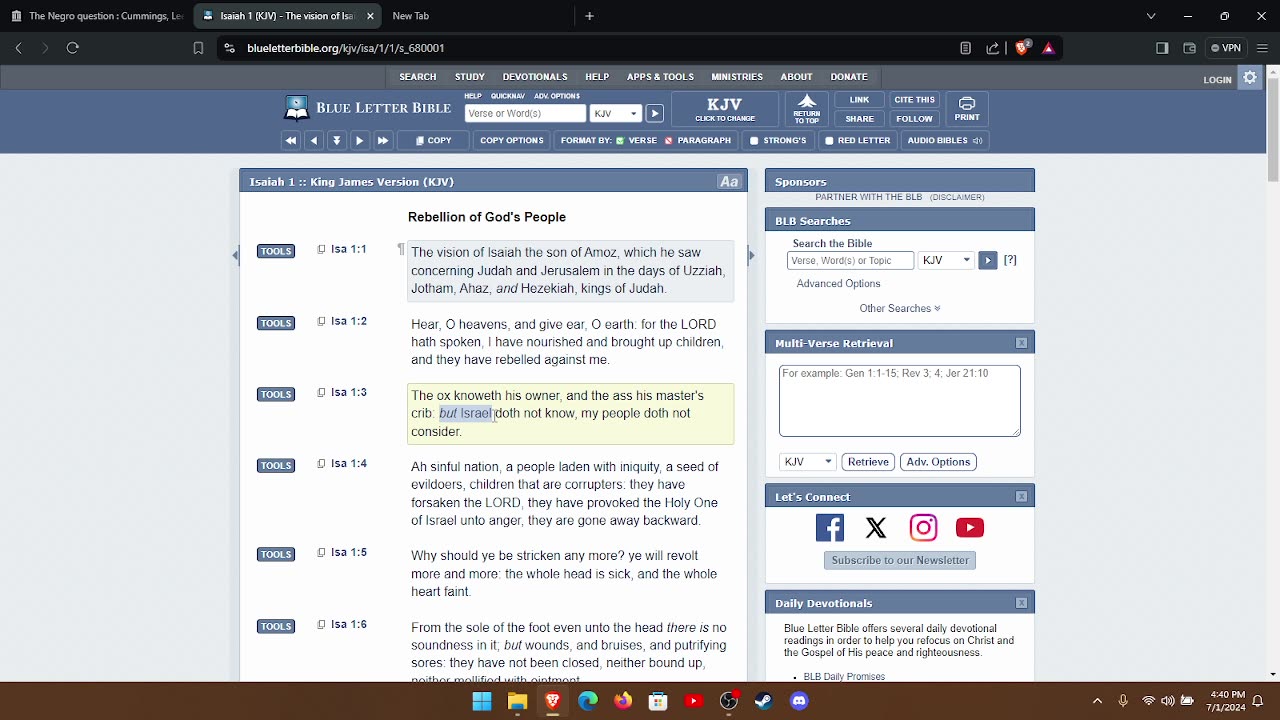This screenshot has width=1280, height=720.
Task: Click Windows Start button
Action: (482, 701)
